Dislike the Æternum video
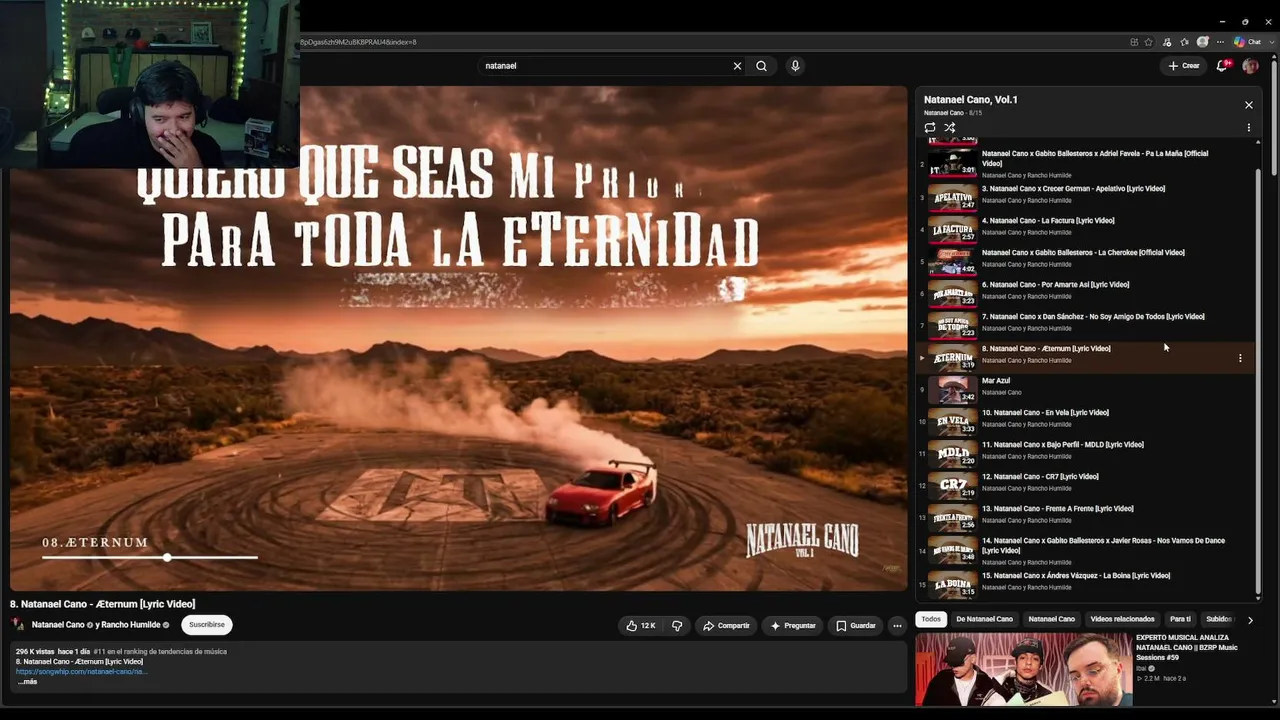This screenshot has width=1280, height=720. 677,626
